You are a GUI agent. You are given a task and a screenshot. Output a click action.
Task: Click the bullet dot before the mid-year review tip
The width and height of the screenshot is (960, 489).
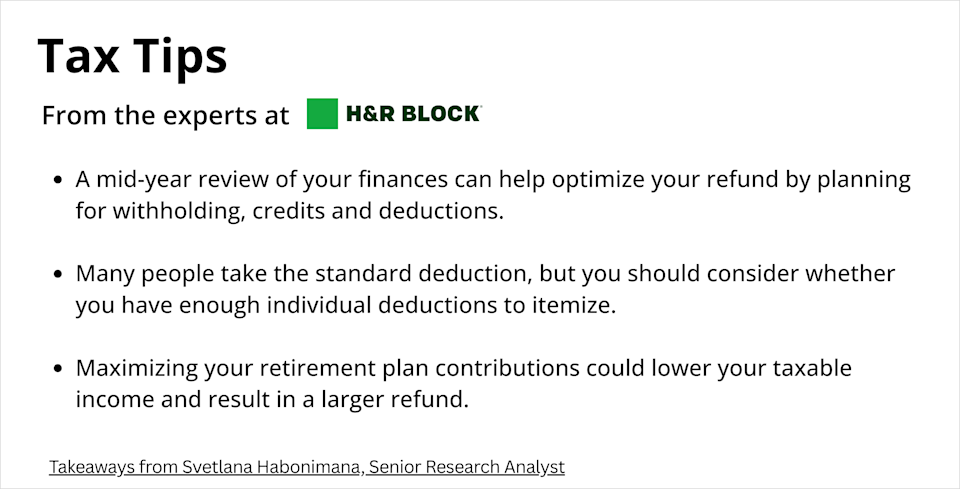pos(59,181)
